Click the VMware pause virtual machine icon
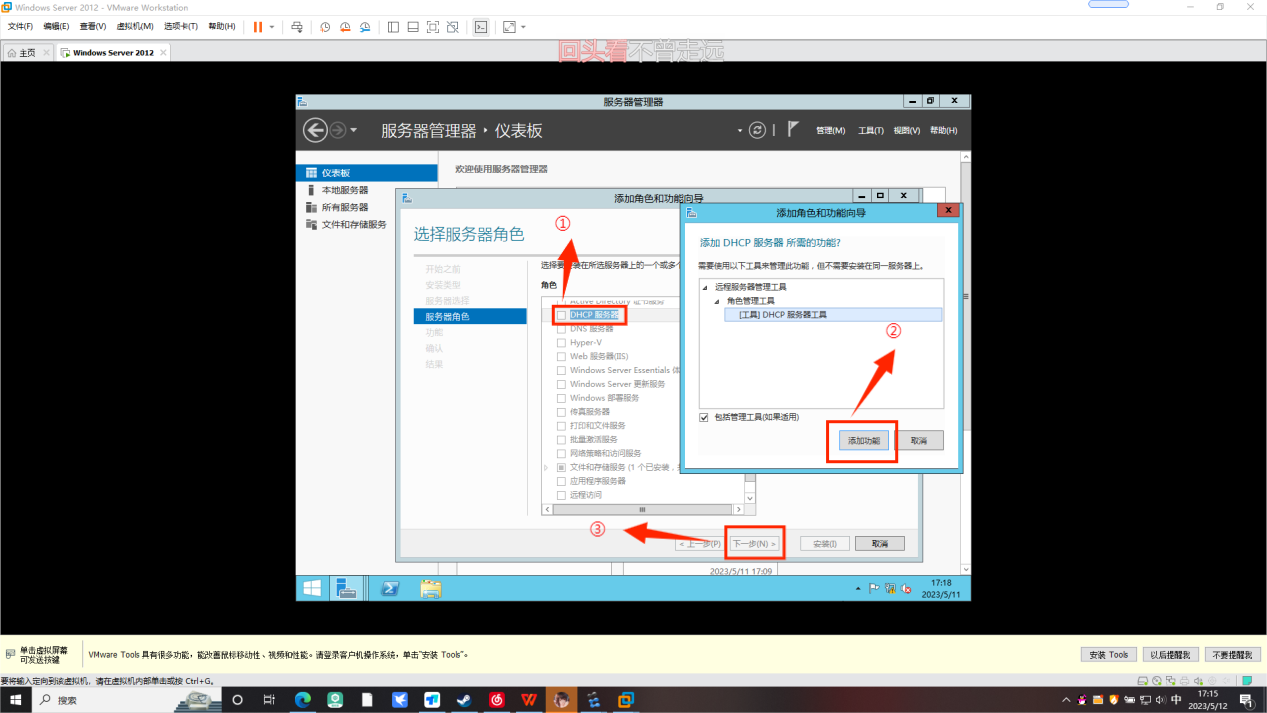1267x713 pixels. (258, 27)
